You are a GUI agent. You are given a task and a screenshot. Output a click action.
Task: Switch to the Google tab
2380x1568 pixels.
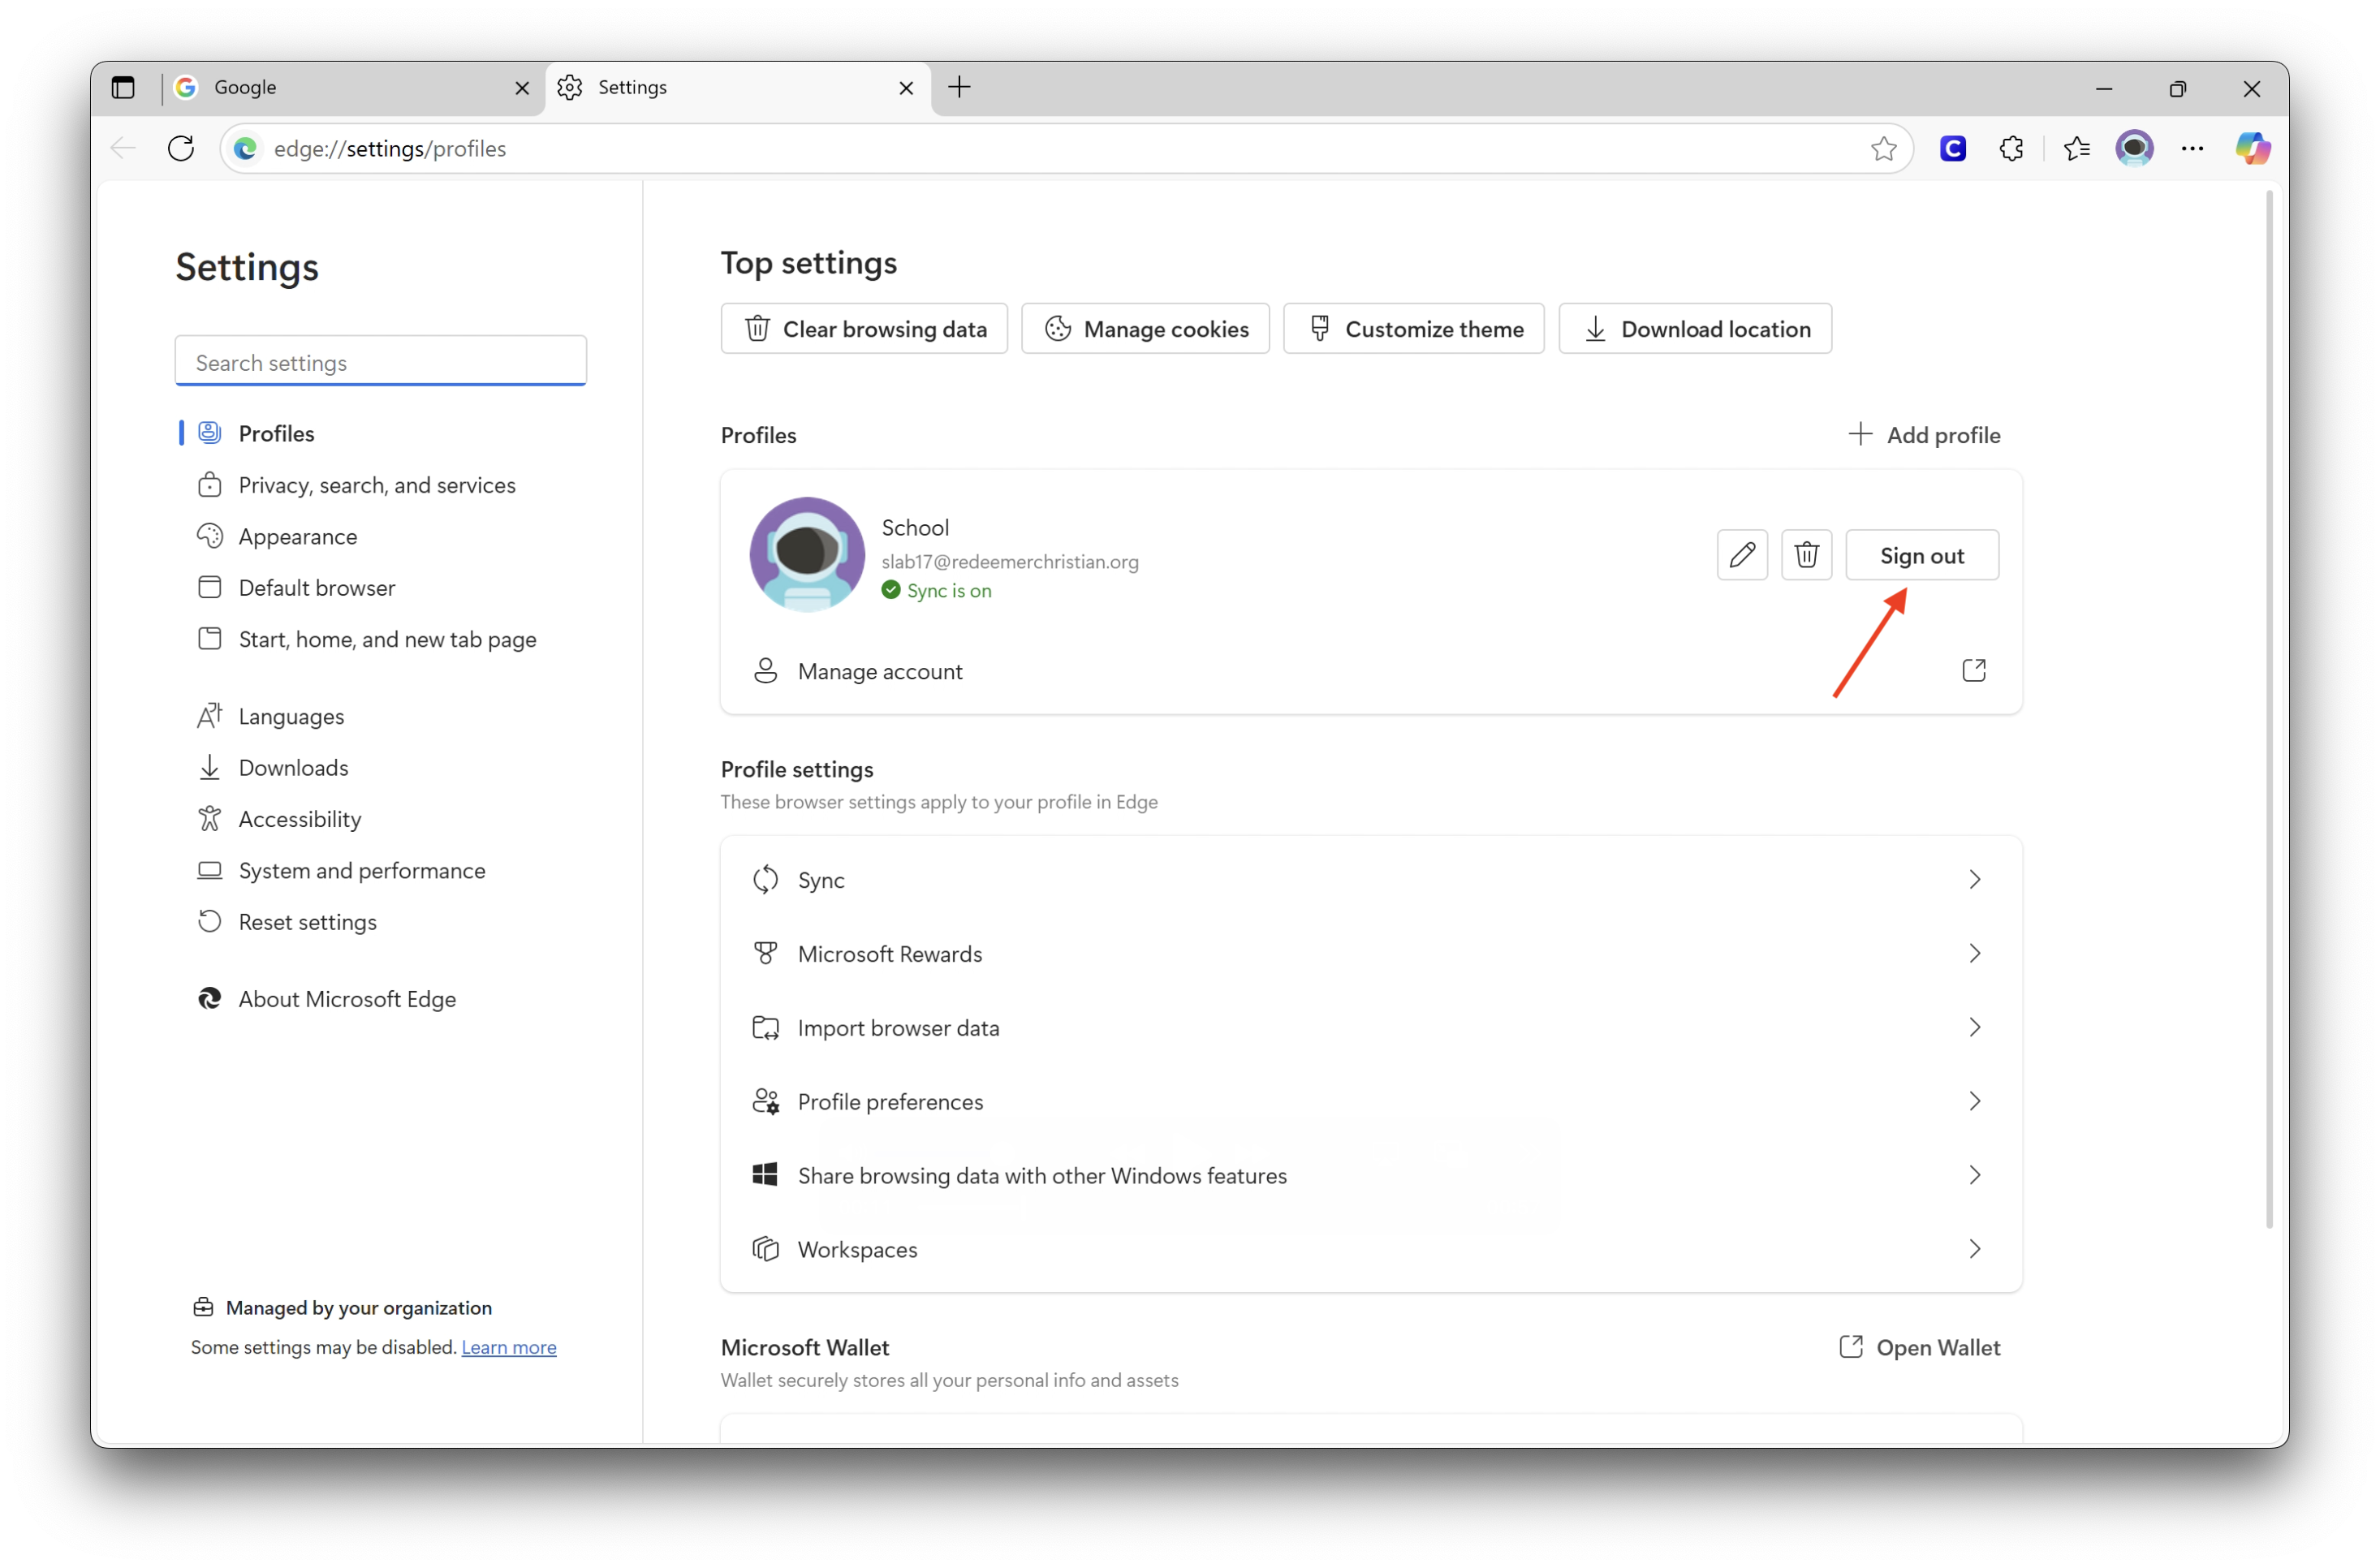[x=340, y=88]
